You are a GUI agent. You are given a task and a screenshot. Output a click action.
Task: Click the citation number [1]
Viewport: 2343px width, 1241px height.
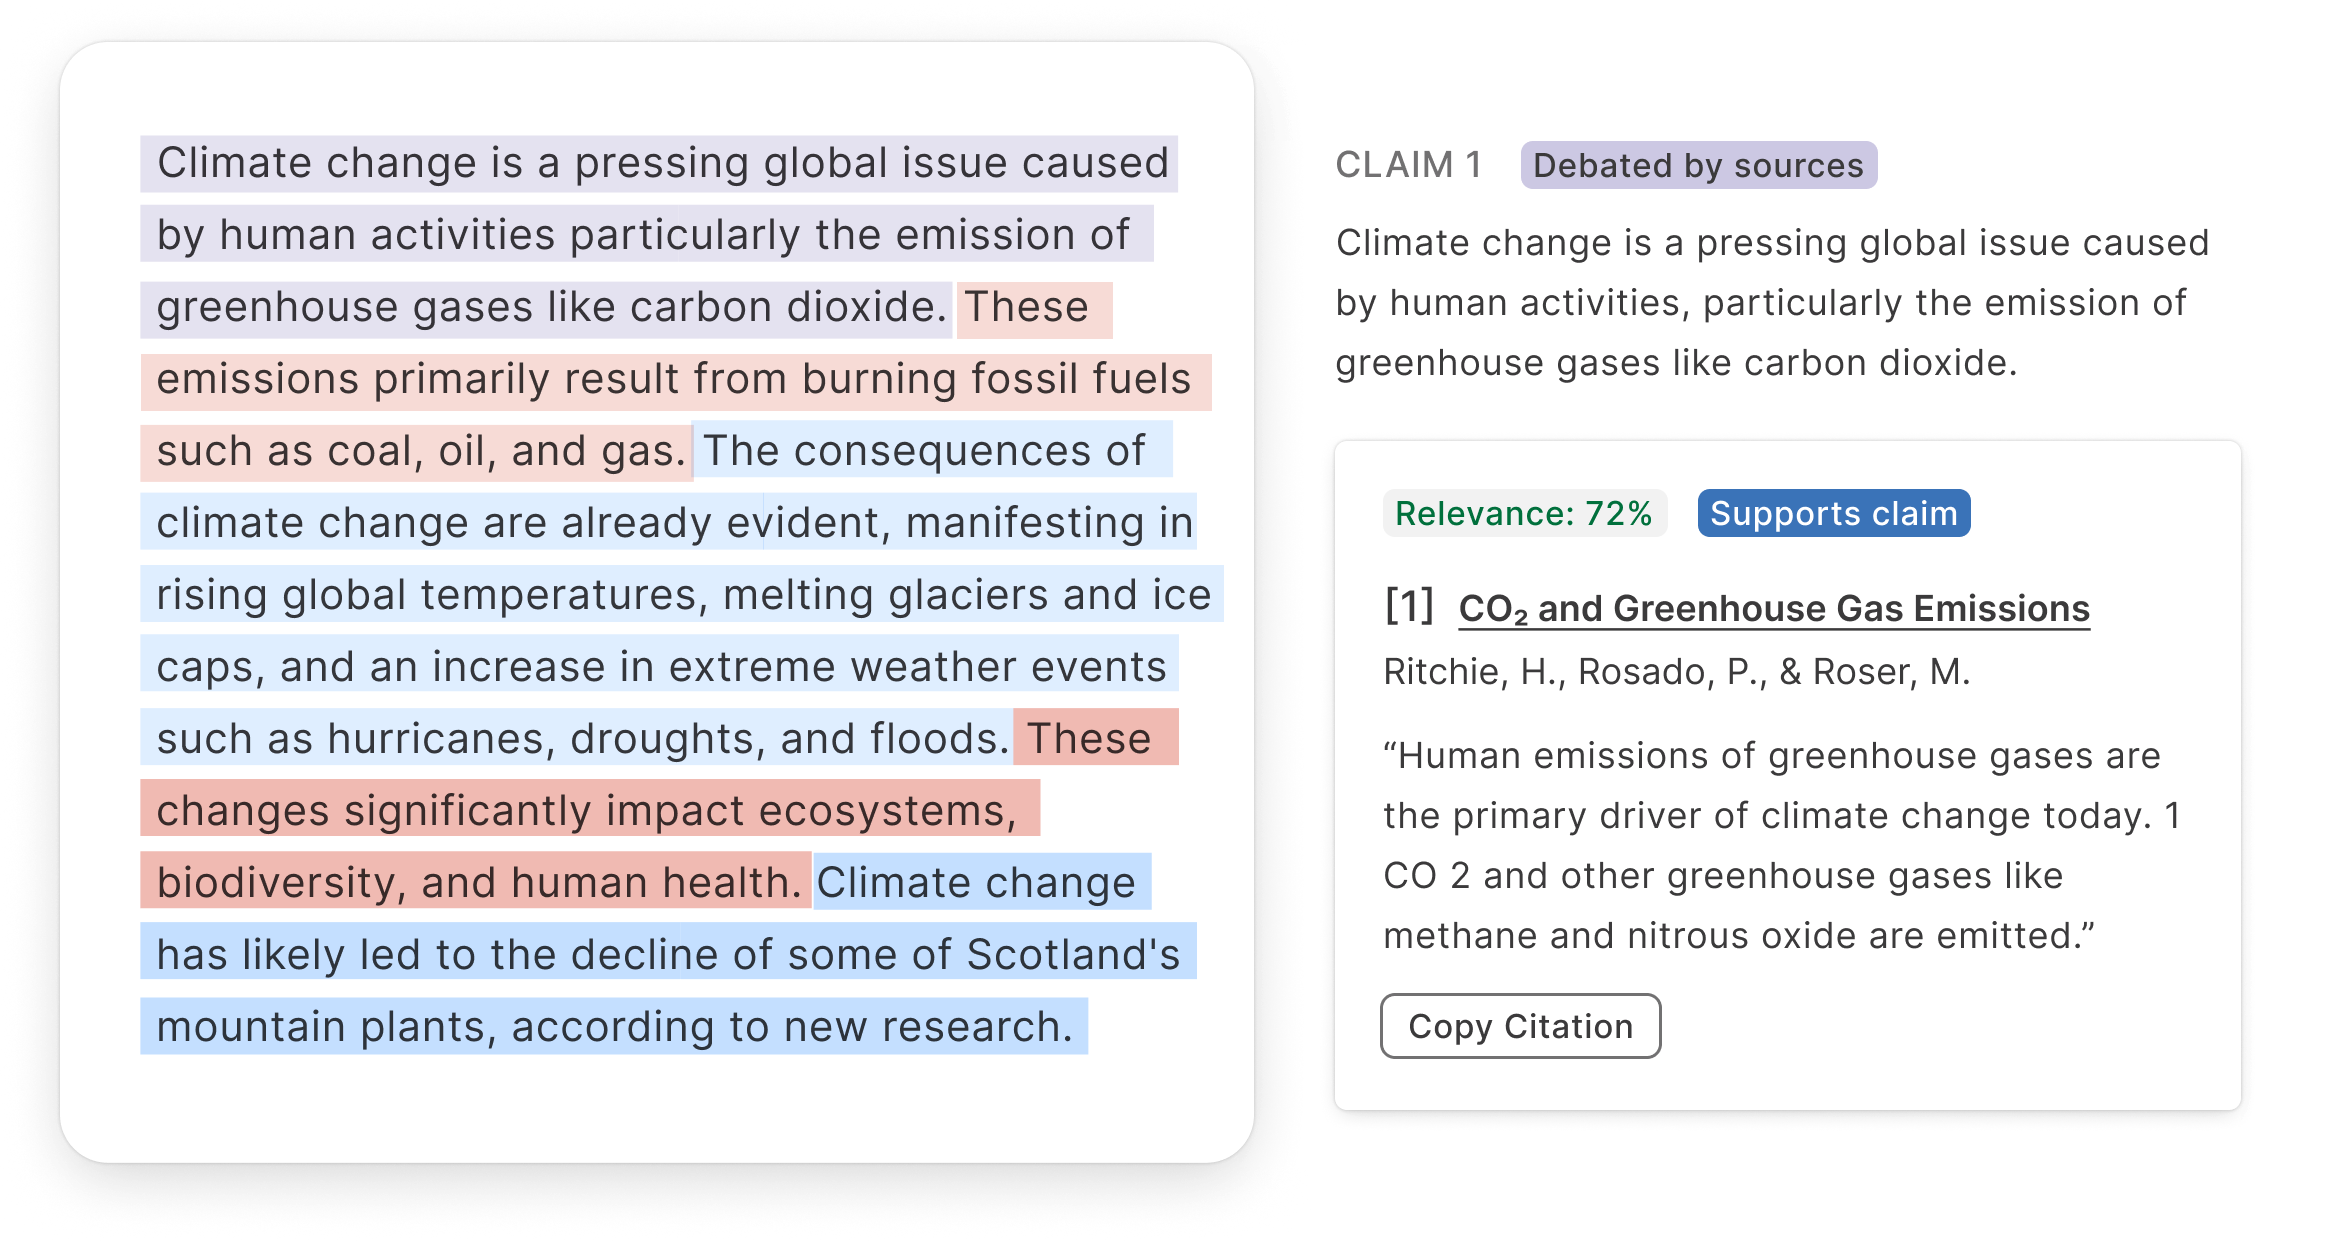click(1409, 607)
